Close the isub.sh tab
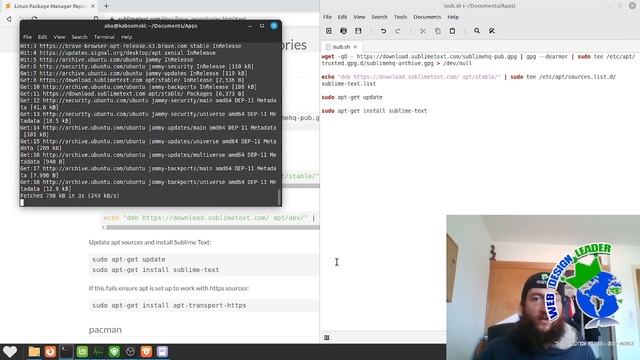This screenshot has height=360, width=640. [x=355, y=47]
